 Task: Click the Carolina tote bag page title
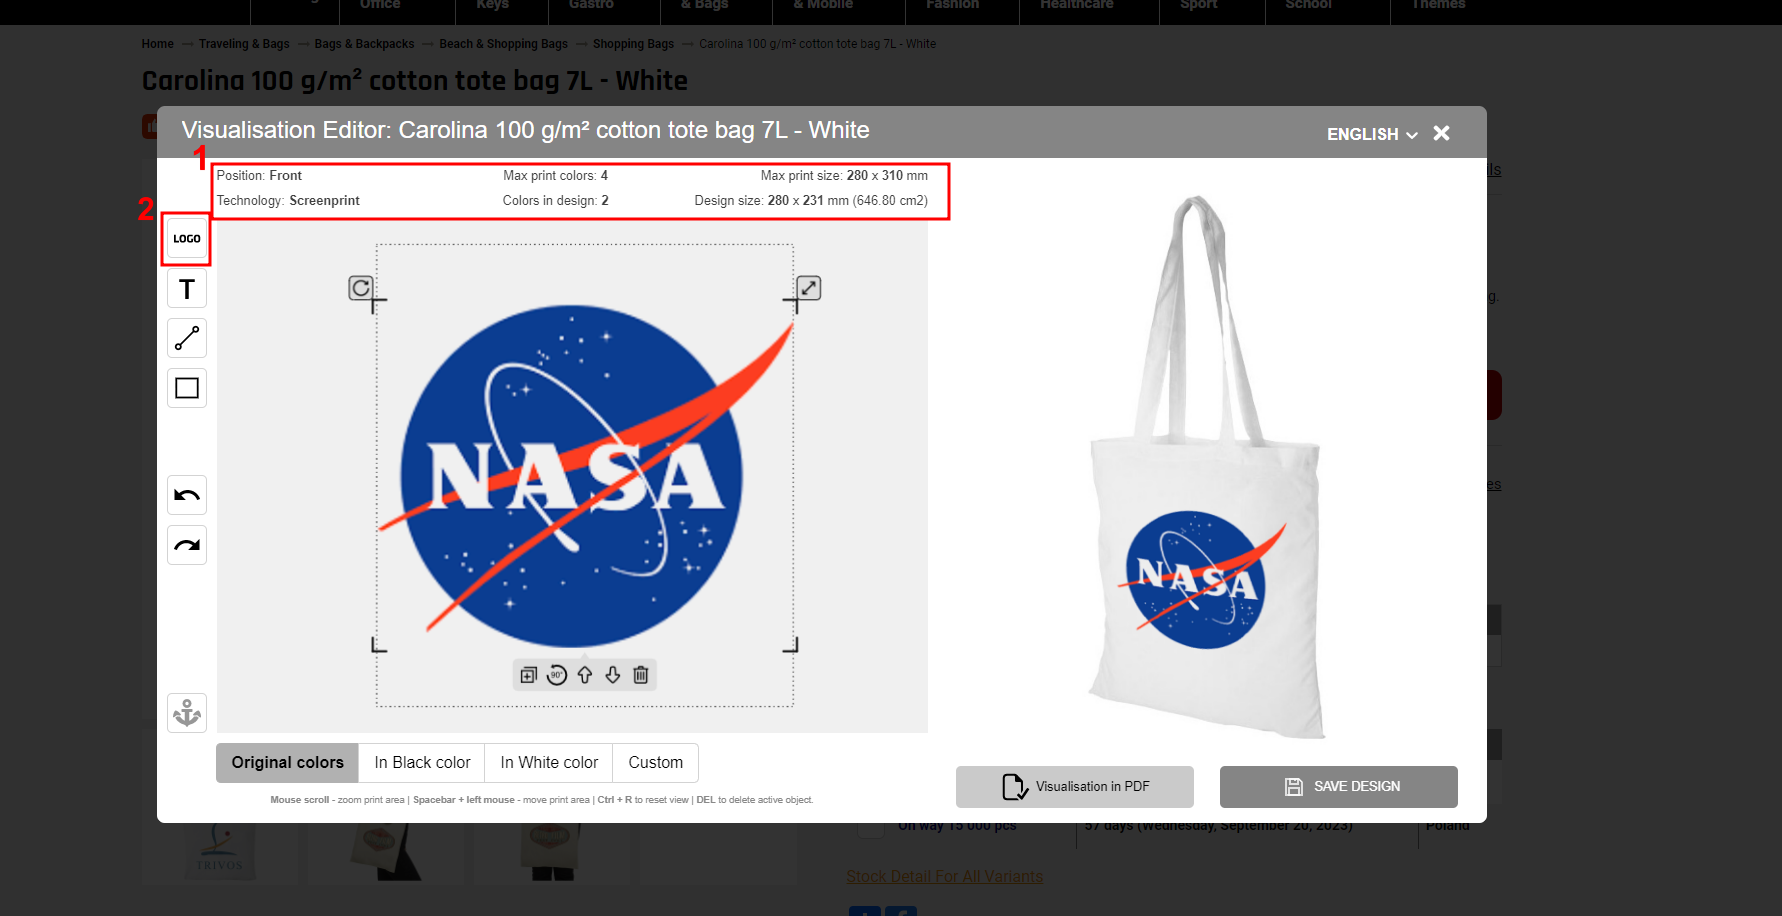coord(415,81)
